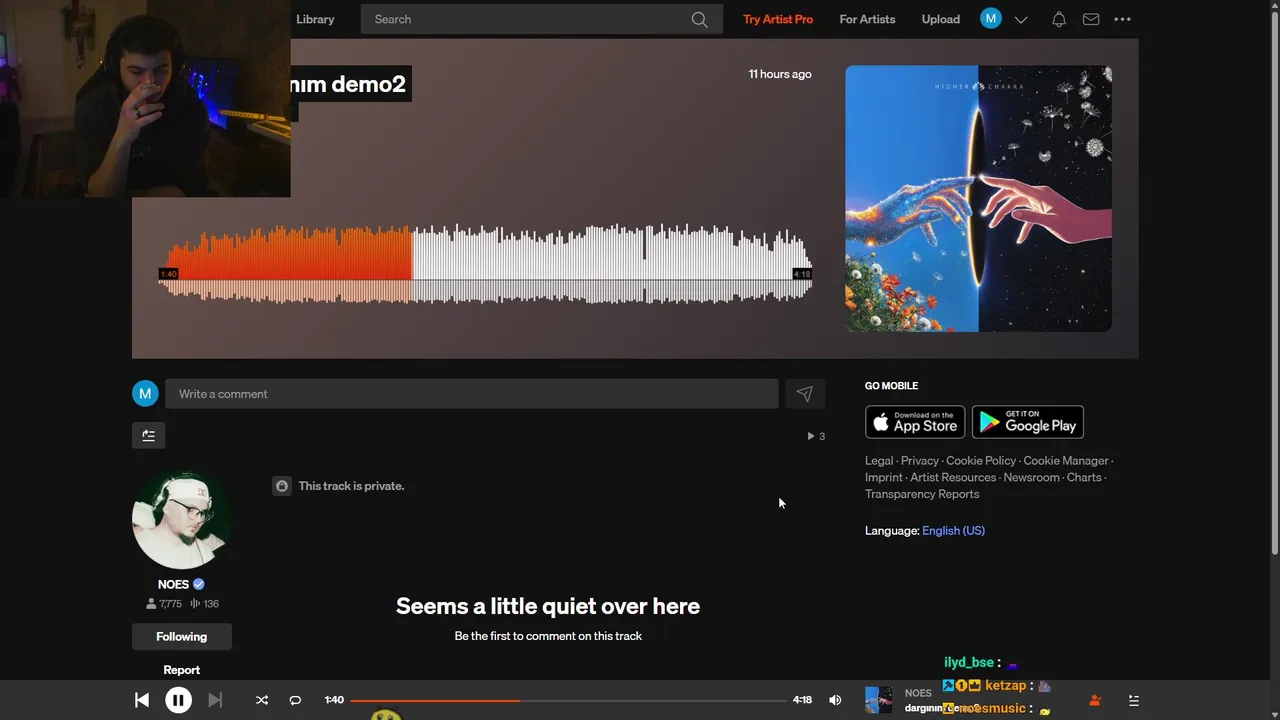Open the messages envelope icon
The image size is (1280, 720).
coord(1091,19)
